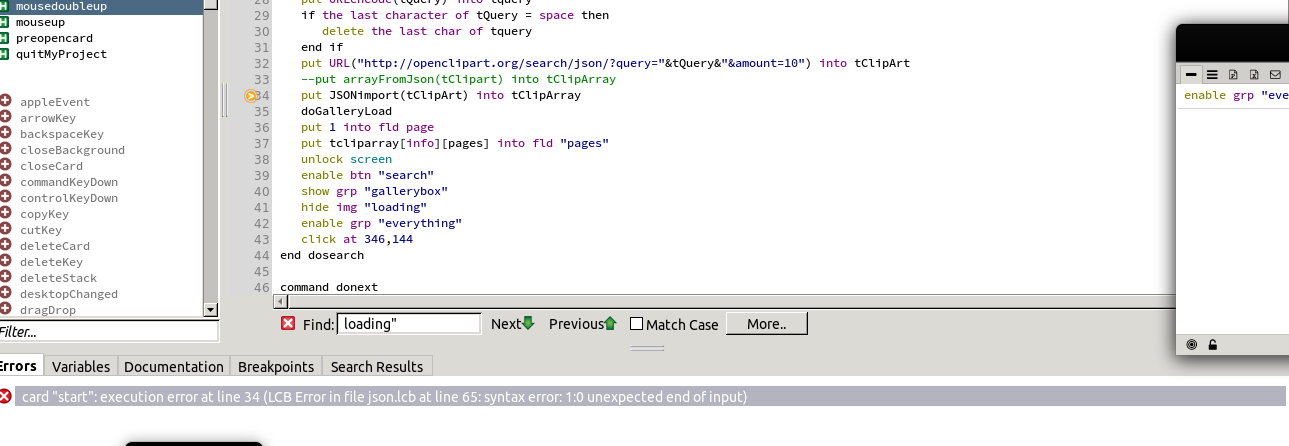Click the handler list scroll-down arrow

click(210, 310)
